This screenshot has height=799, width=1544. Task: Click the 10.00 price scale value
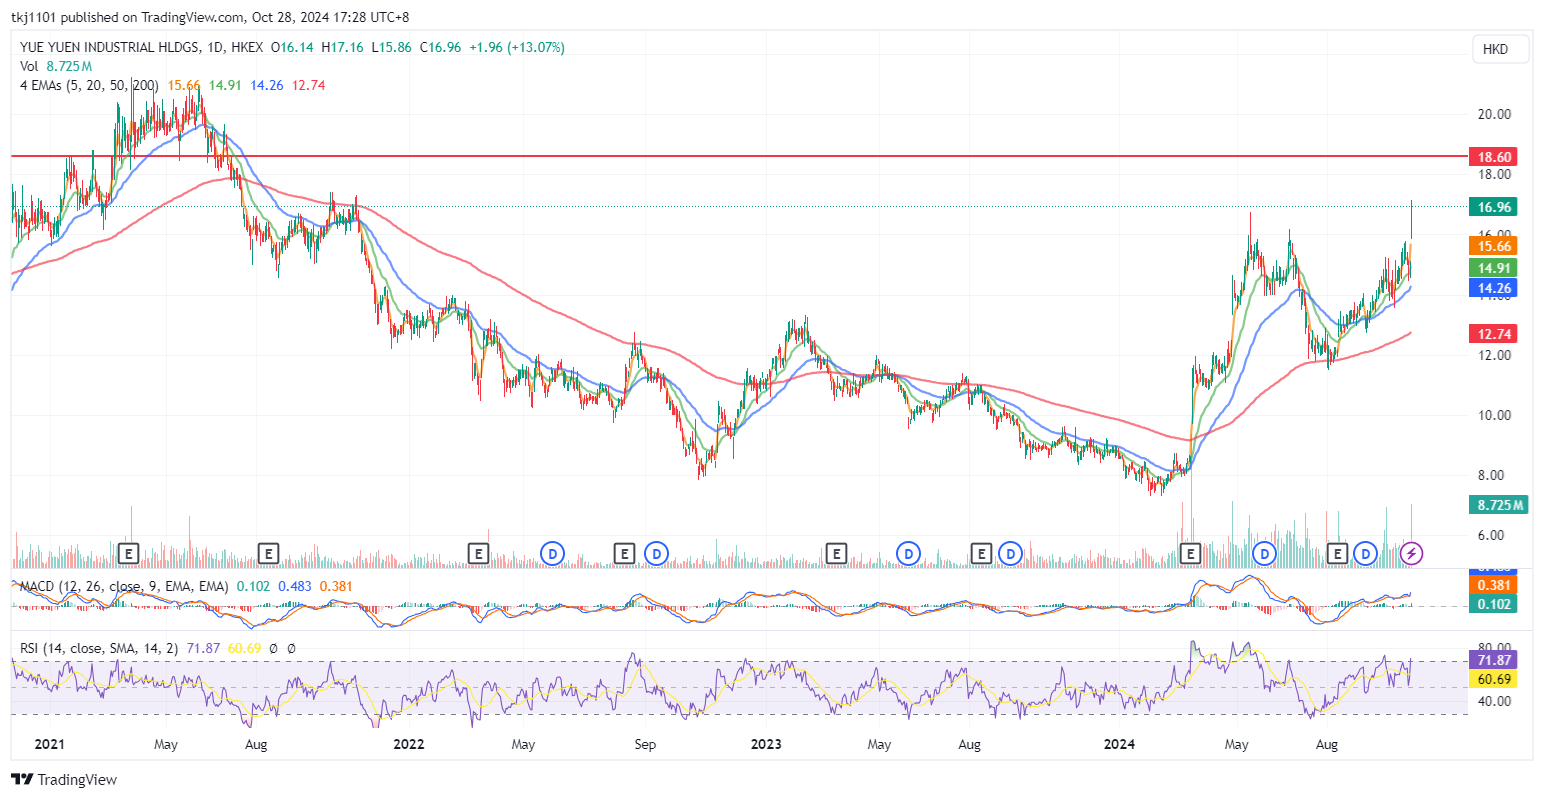pos(1494,415)
